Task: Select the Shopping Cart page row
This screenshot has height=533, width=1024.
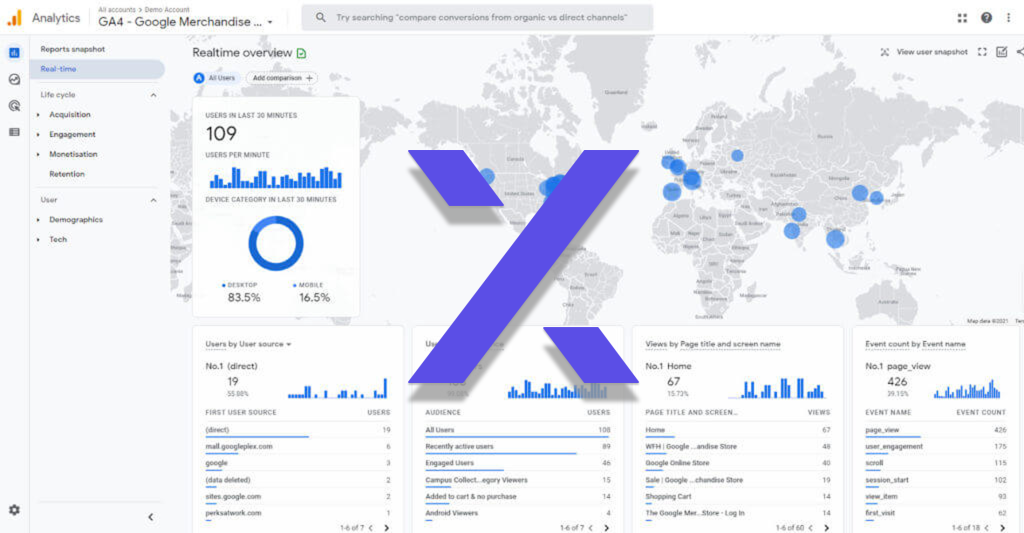Action: pos(737,496)
